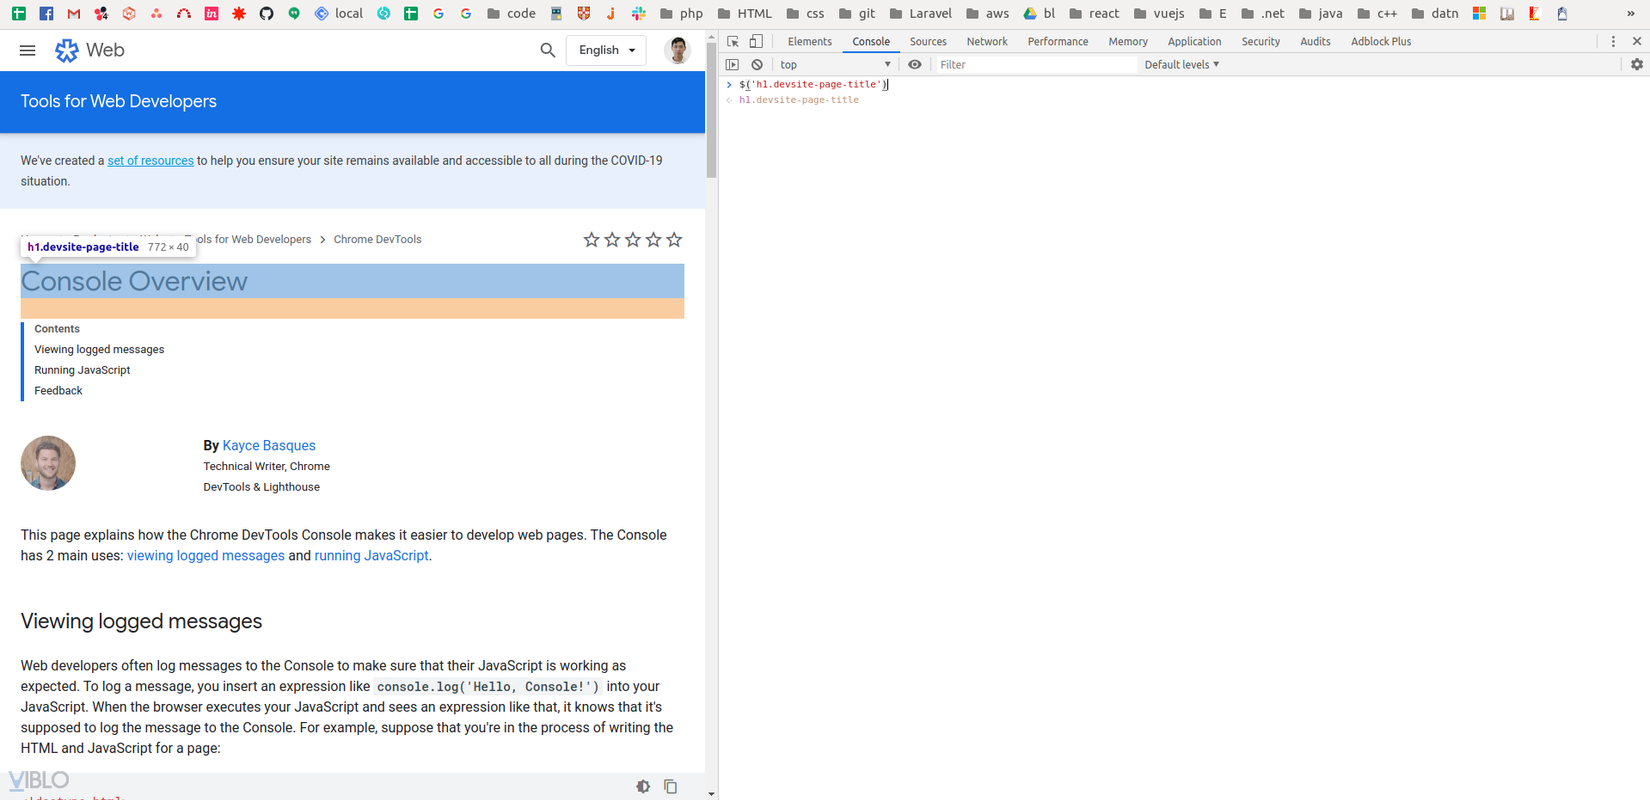Switch to the Memory tab
Image resolution: width=1650 pixels, height=800 pixels.
(1128, 42)
